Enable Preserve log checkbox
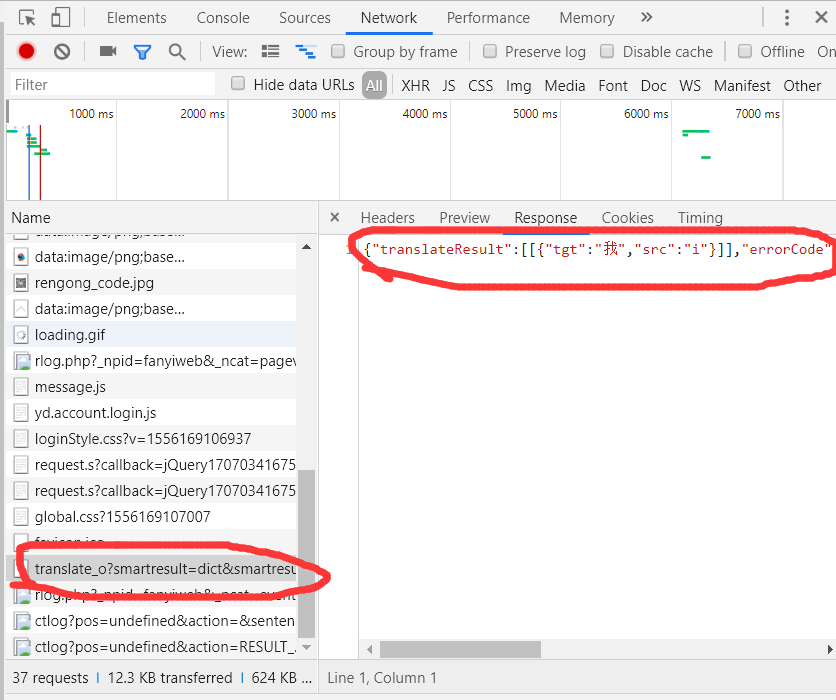The width and height of the screenshot is (836, 700). (x=489, y=51)
